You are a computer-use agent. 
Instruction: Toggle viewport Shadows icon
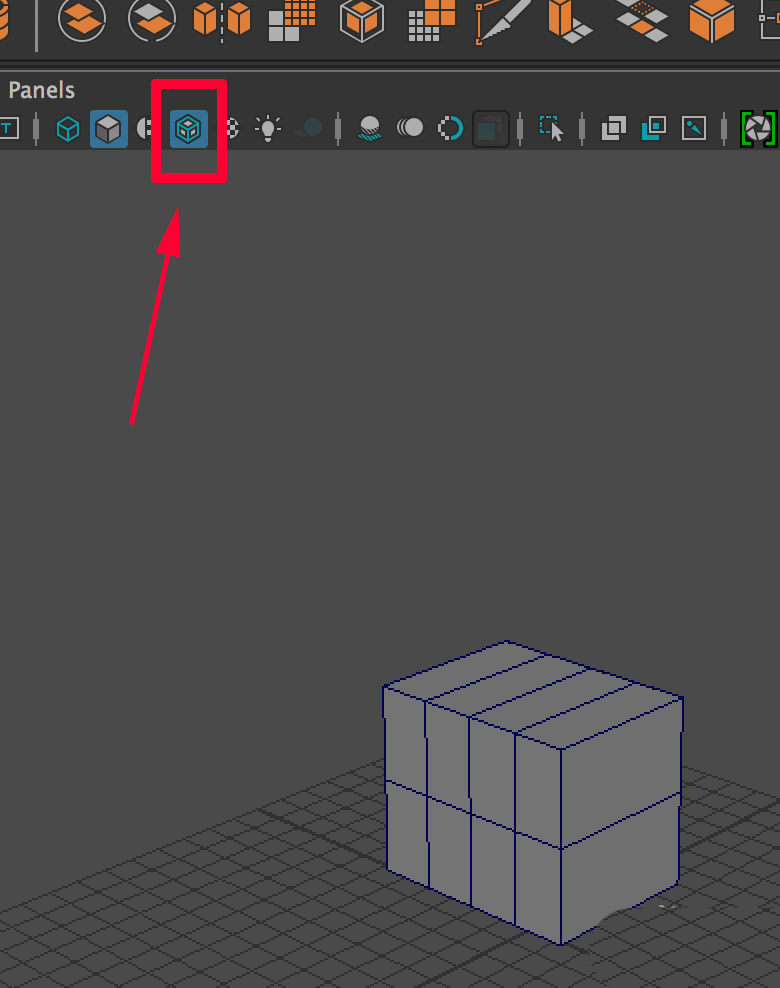coord(309,129)
